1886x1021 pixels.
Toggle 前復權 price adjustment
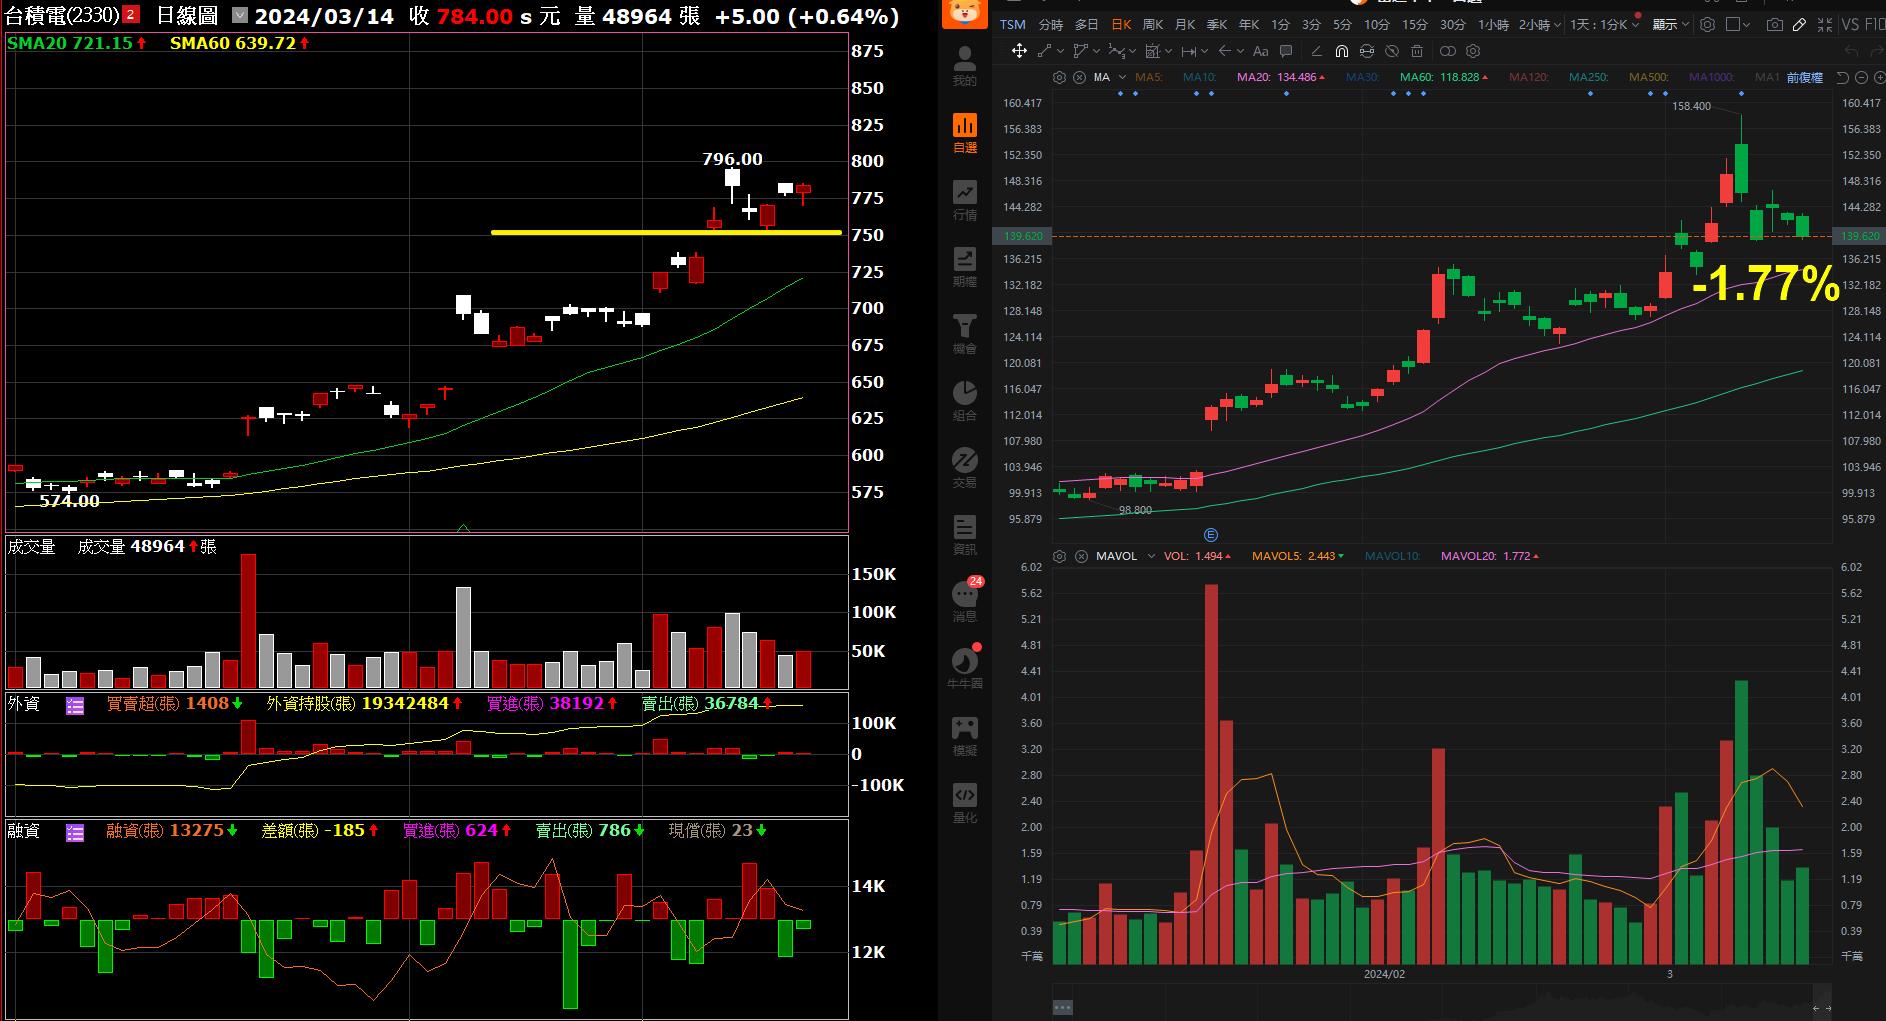1805,77
